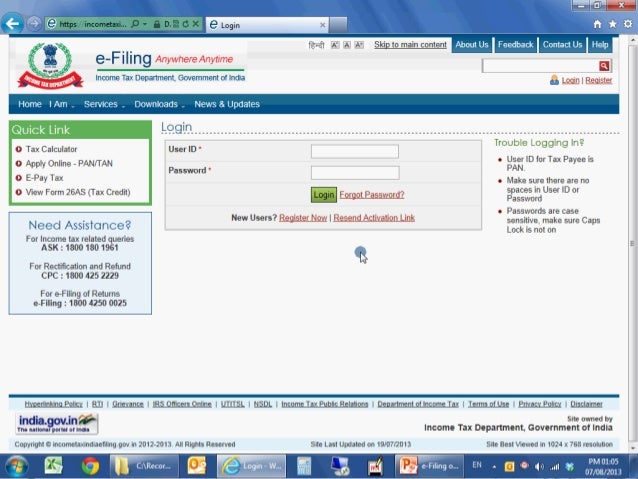
Task: Open the Contact Us tab
Action: pyautogui.click(x=562, y=45)
